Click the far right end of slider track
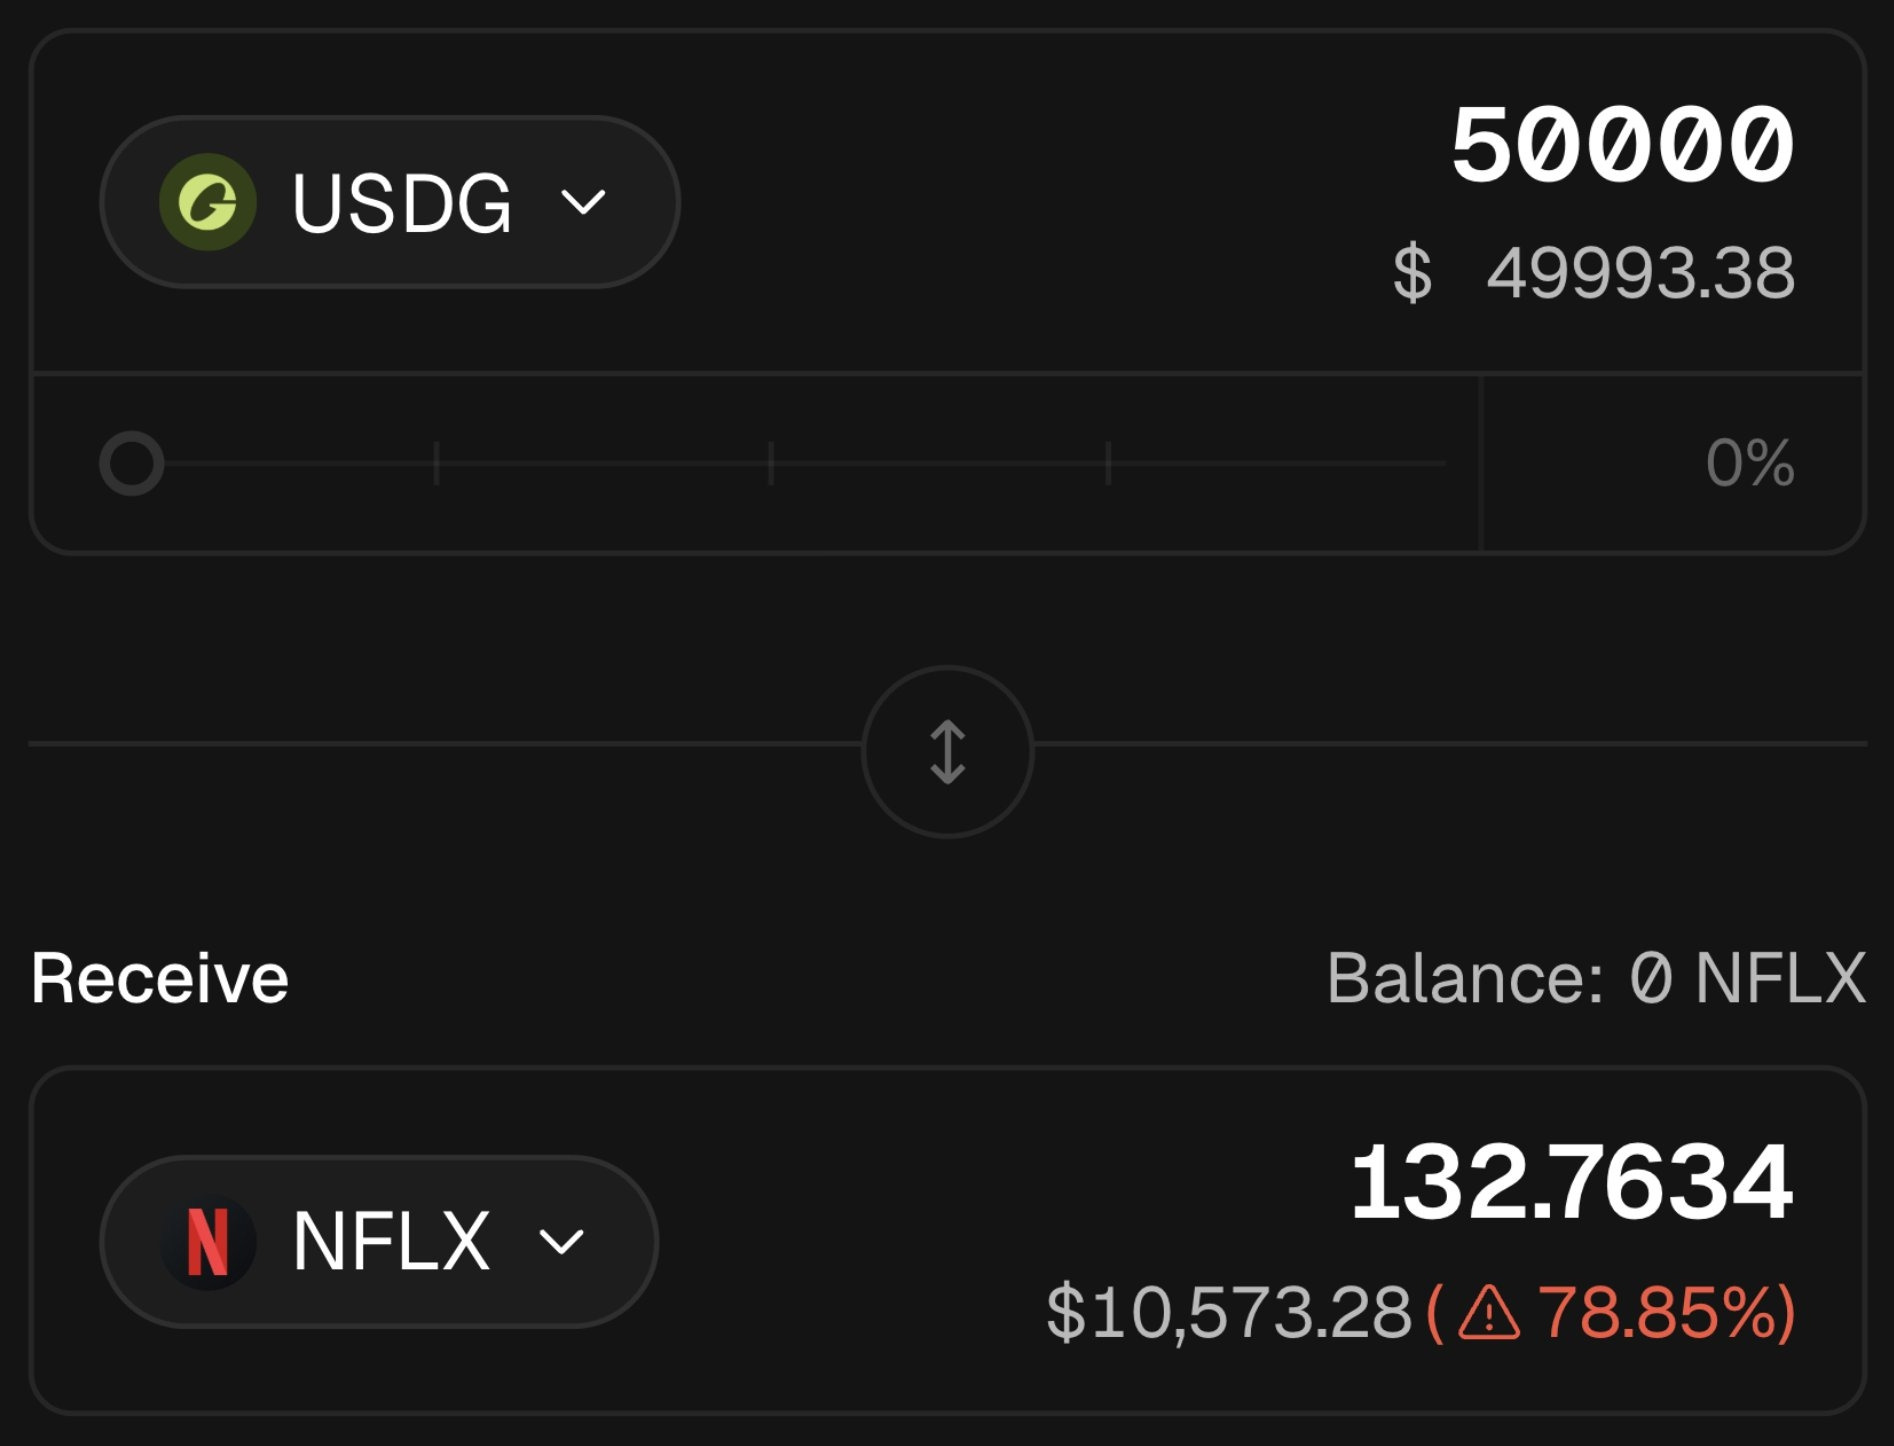The width and height of the screenshot is (1894, 1446). [1440, 463]
